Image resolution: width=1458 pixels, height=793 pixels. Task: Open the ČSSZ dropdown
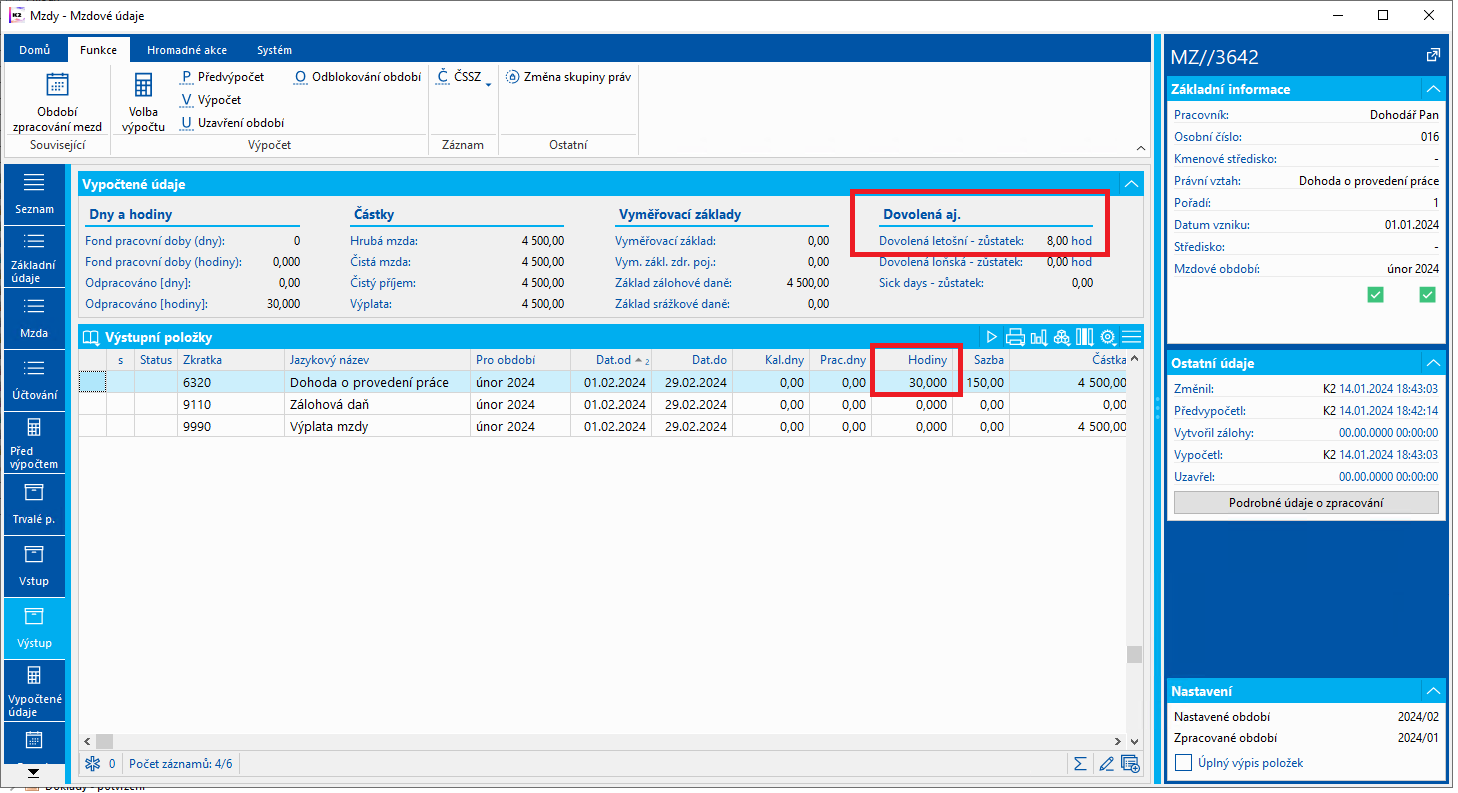pos(465,77)
